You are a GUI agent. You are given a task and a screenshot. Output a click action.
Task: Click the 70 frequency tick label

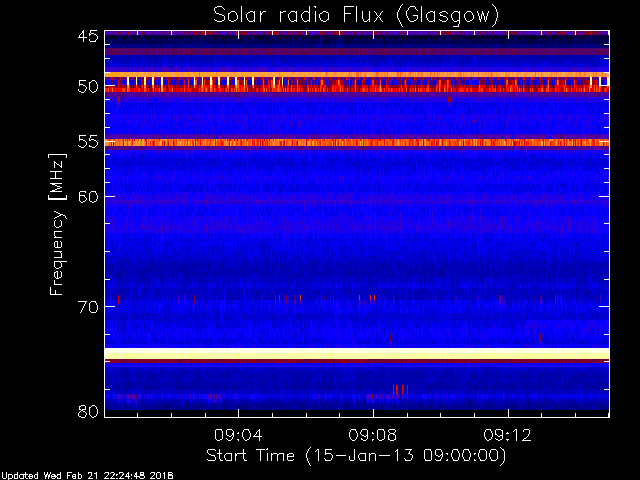click(x=88, y=306)
